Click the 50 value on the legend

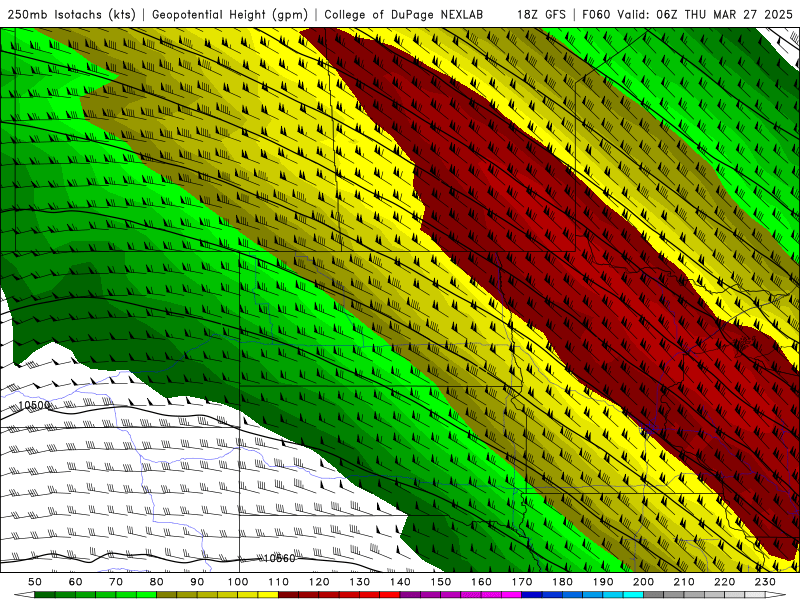[35, 582]
